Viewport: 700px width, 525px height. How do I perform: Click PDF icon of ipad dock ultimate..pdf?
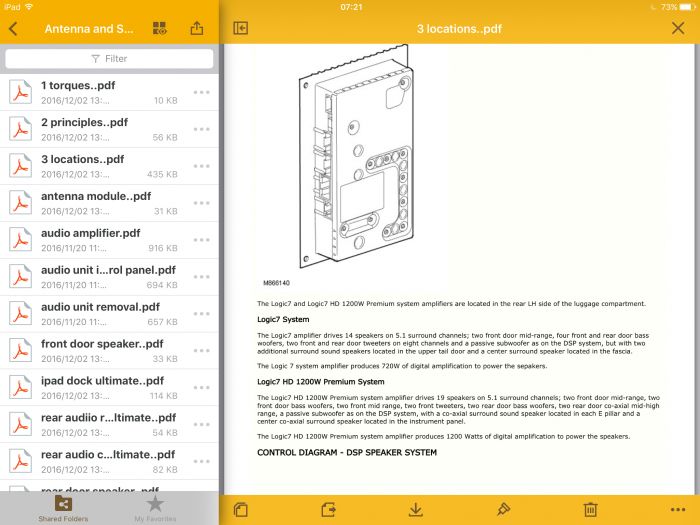point(21,388)
